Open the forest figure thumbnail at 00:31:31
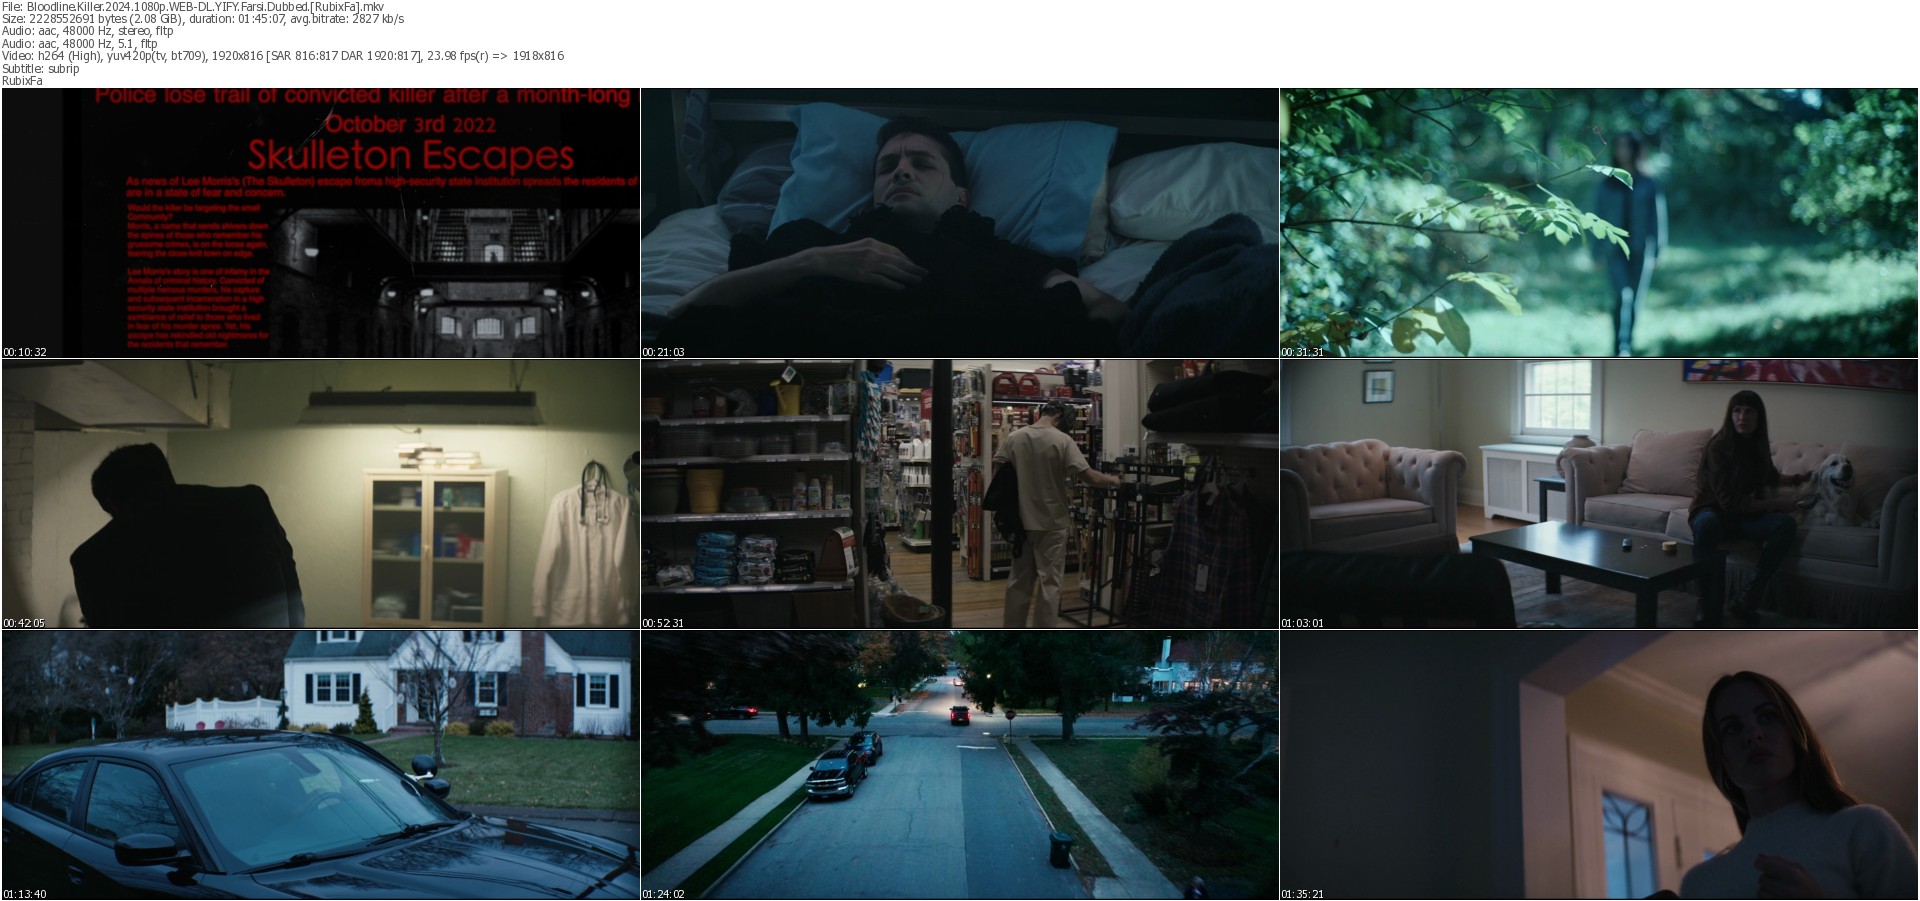Image resolution: width=1920 pixels, height=901 pixels. [1598, 222]
